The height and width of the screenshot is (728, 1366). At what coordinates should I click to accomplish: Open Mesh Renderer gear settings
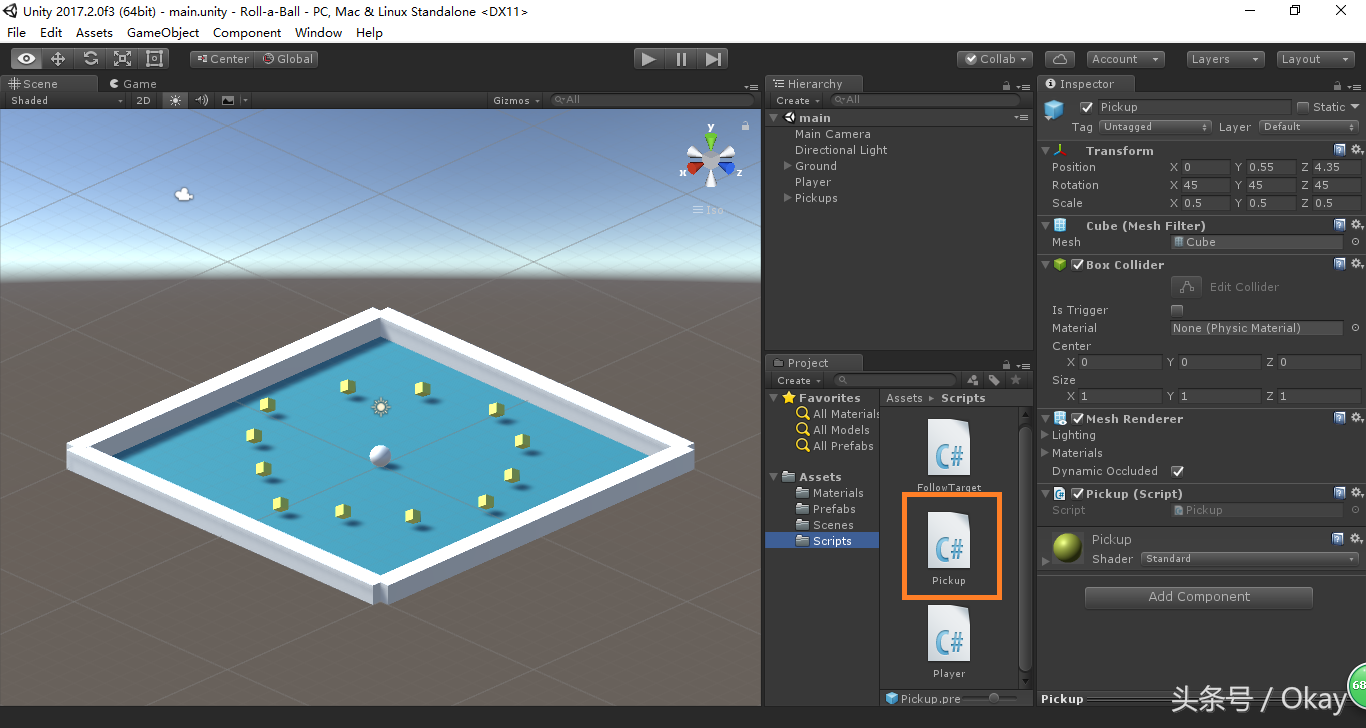[x=1356, y=418]
